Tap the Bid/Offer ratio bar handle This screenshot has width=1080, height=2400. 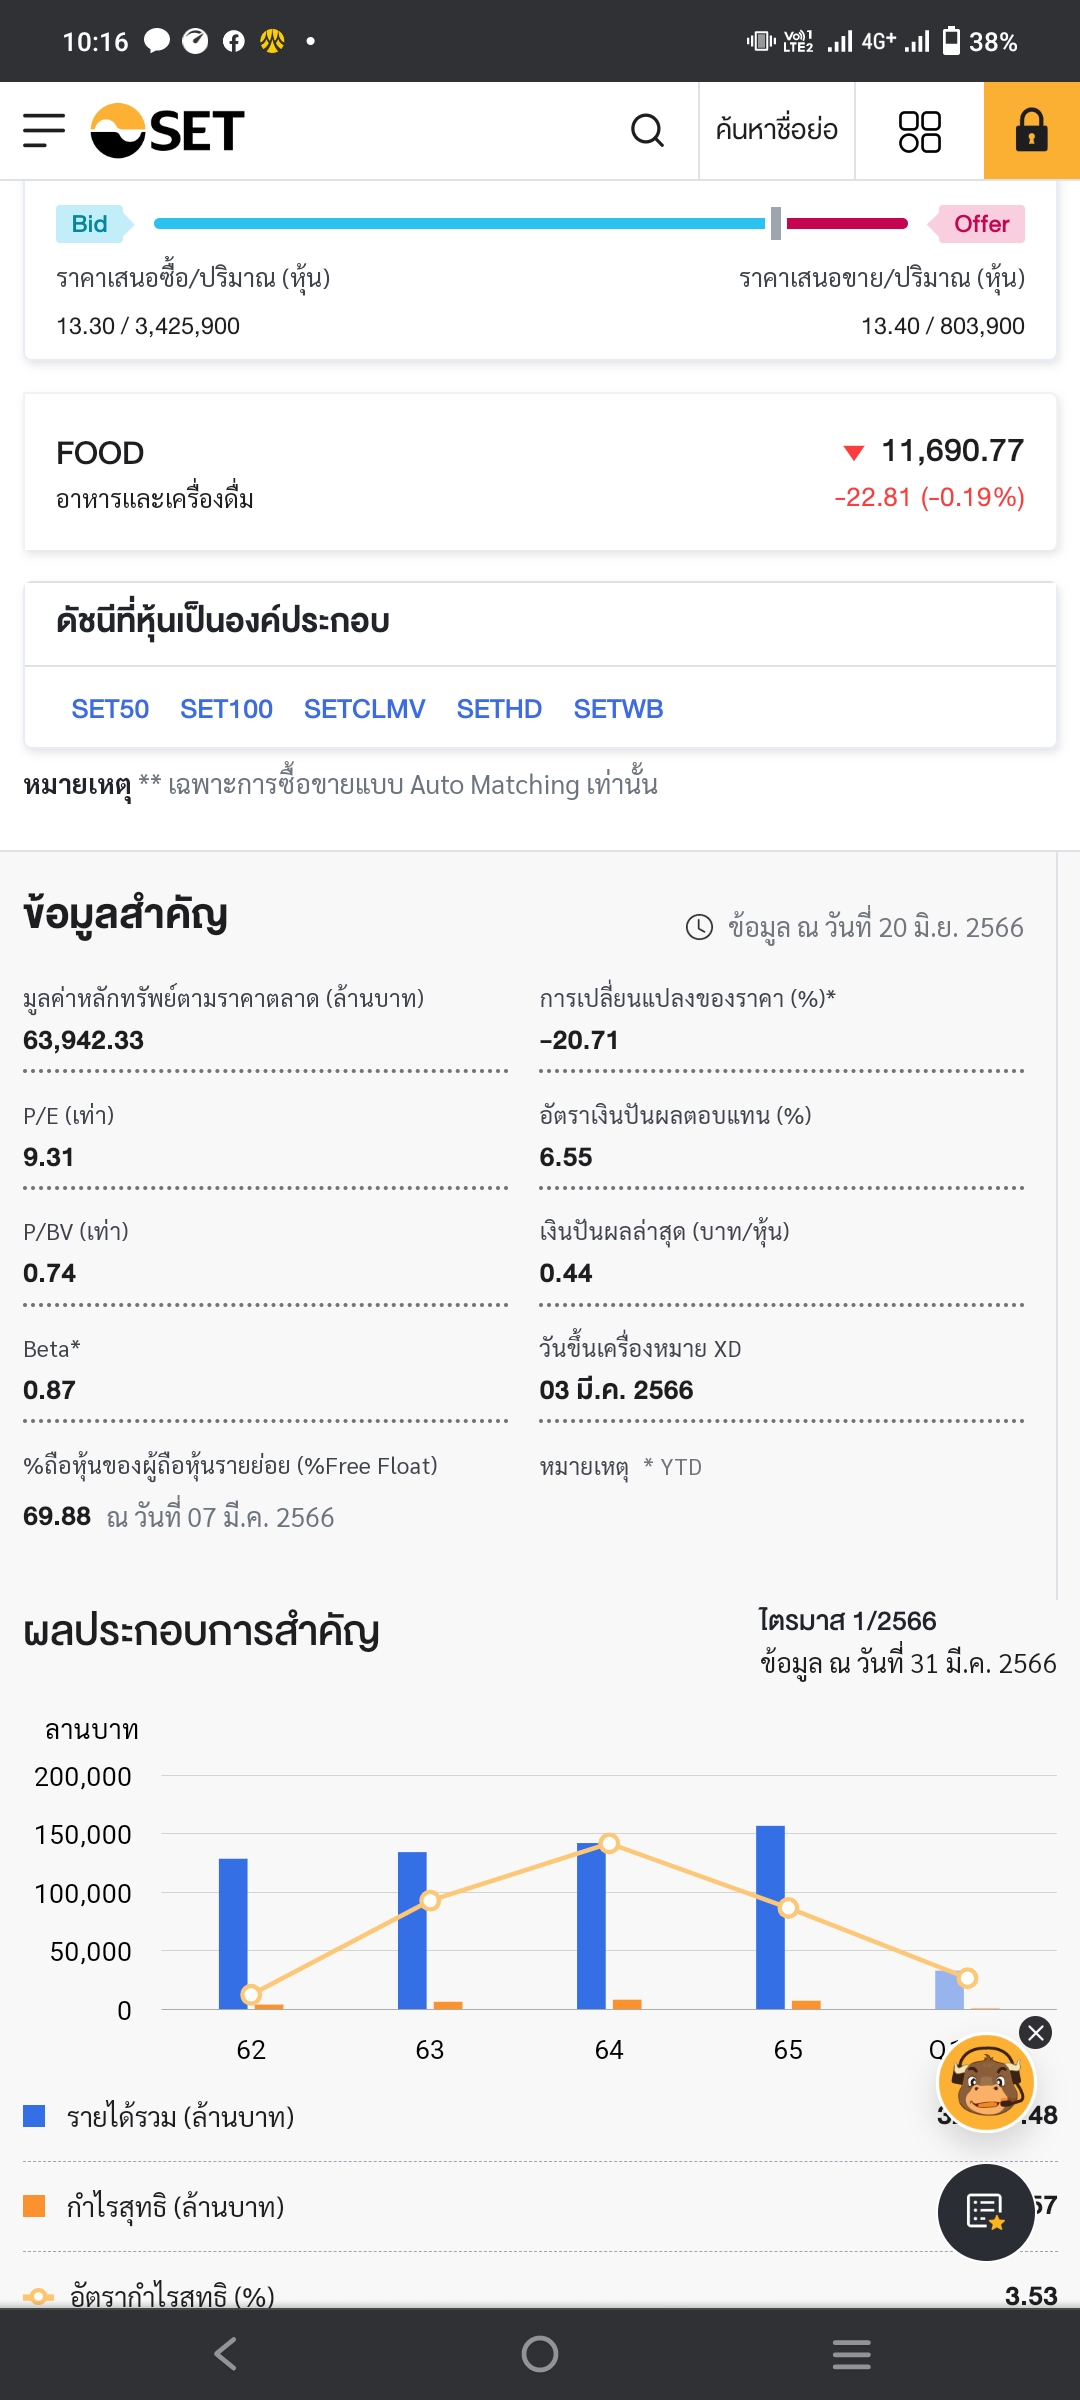[776, 224]
